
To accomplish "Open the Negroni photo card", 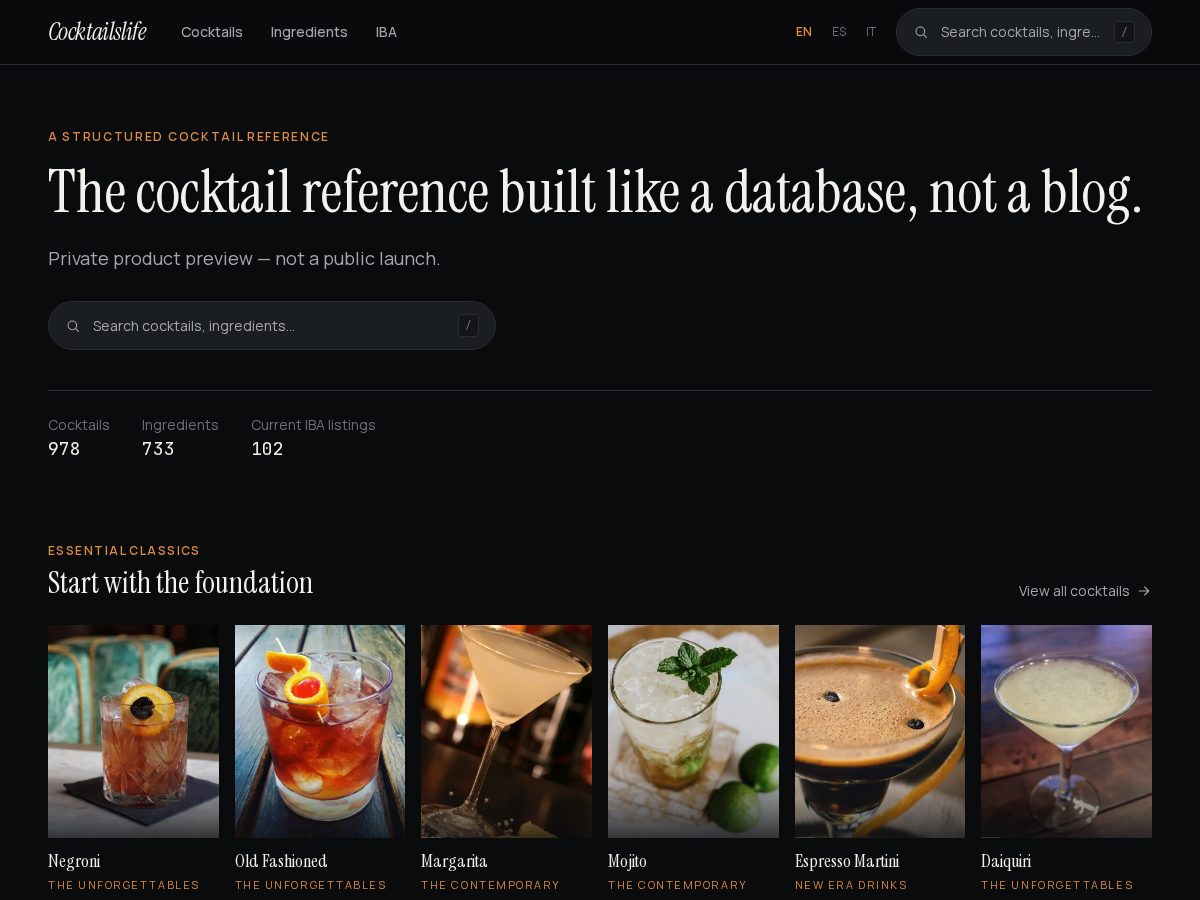I will pyautogui.click(x=133, y=731).
